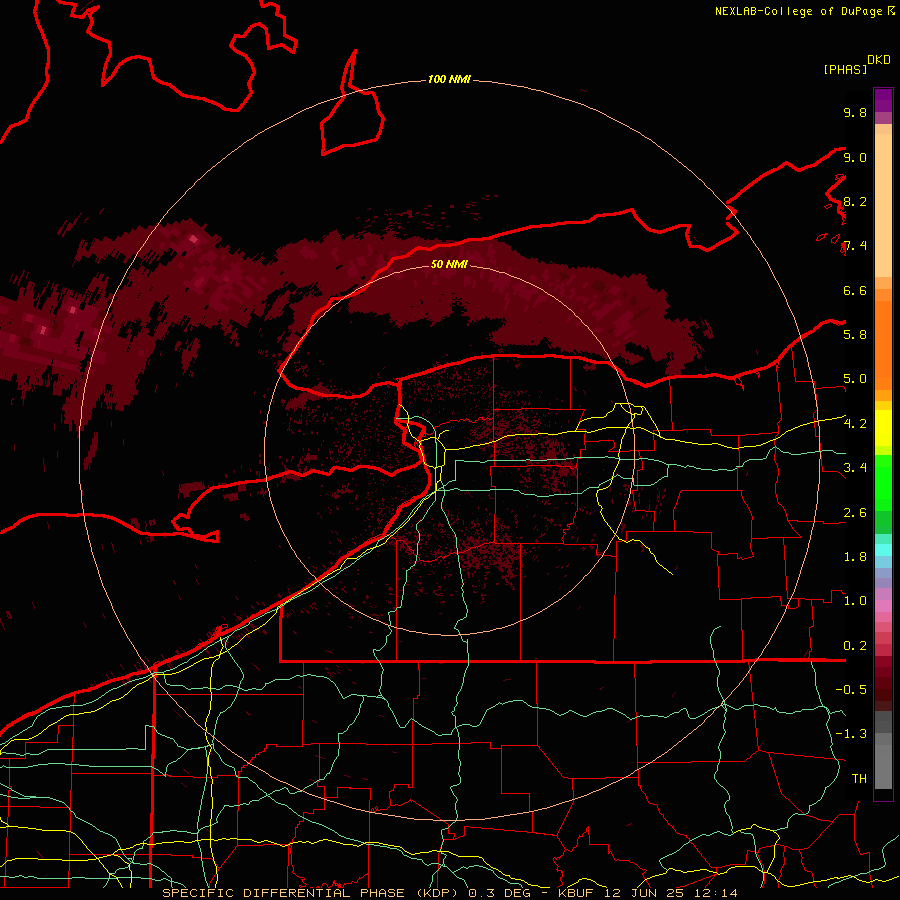
Task: Click the purple top segment of the color bar
Action: [x=883, y=100]
